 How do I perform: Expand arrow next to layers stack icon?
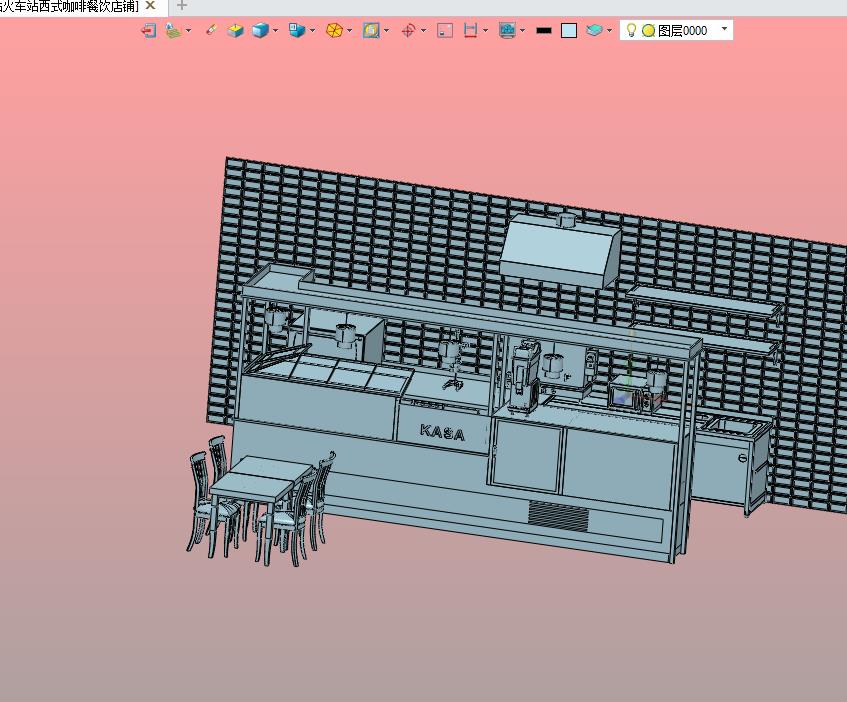click(609, 31)
